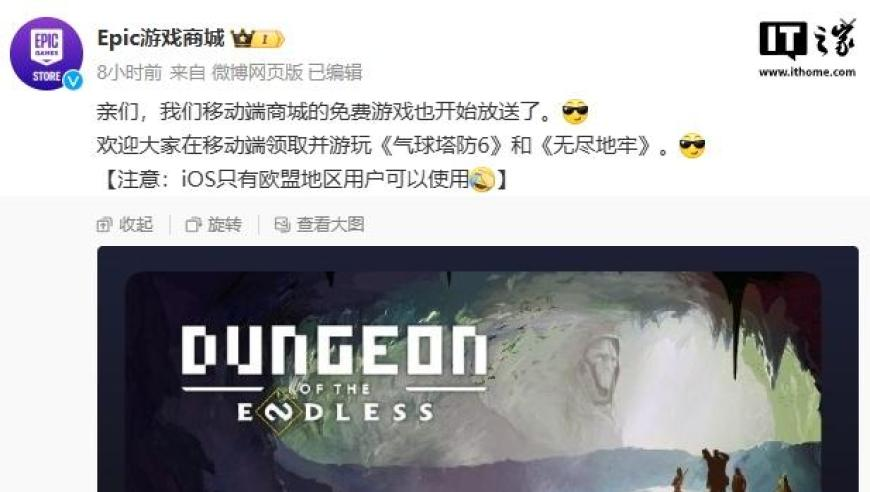Click the first sunglasses emoji

pyautogui.click(x=575, y=113)
